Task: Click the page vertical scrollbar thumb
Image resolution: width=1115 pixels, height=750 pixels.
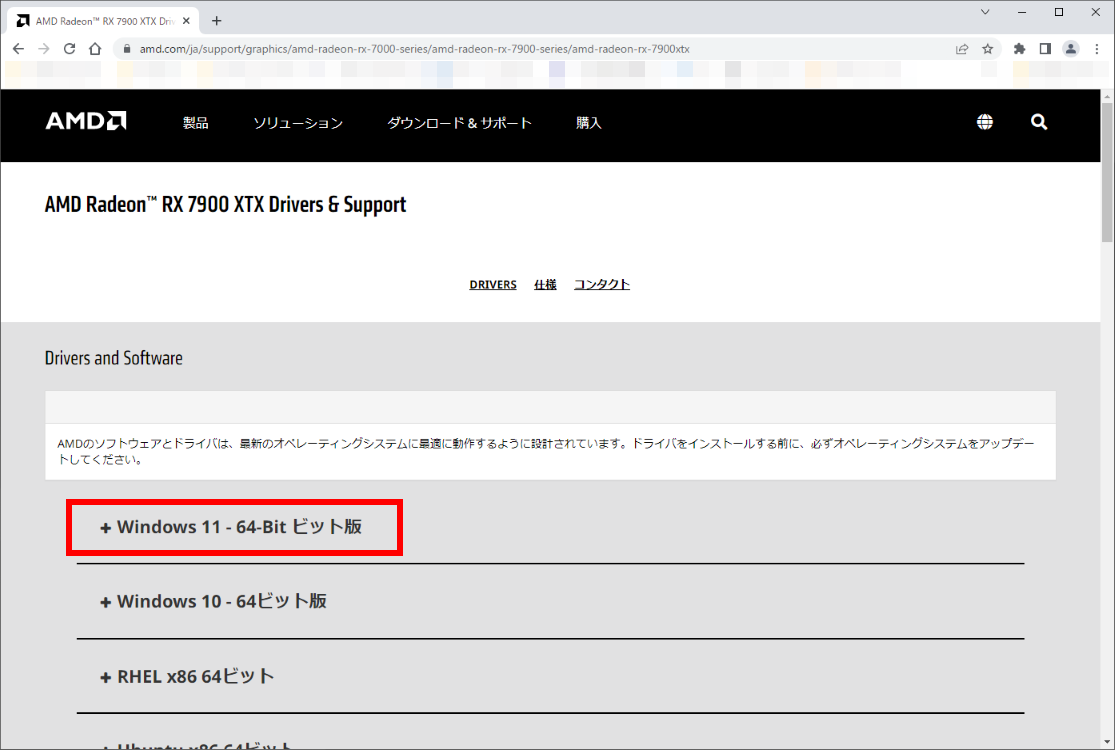Action: pos(1107,172)
